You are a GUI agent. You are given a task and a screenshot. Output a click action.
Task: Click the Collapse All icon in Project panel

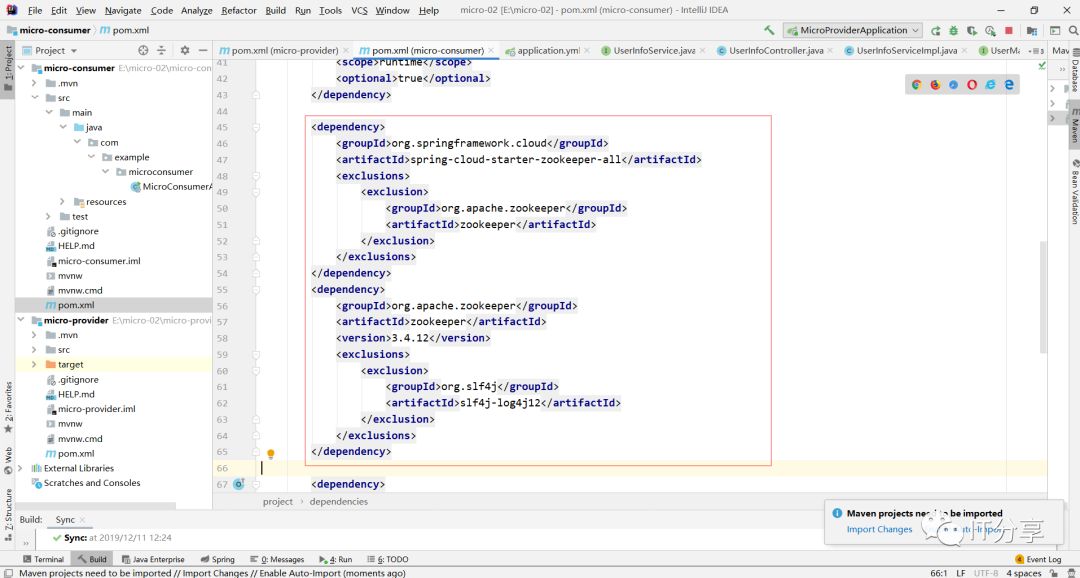click(161, 50)
